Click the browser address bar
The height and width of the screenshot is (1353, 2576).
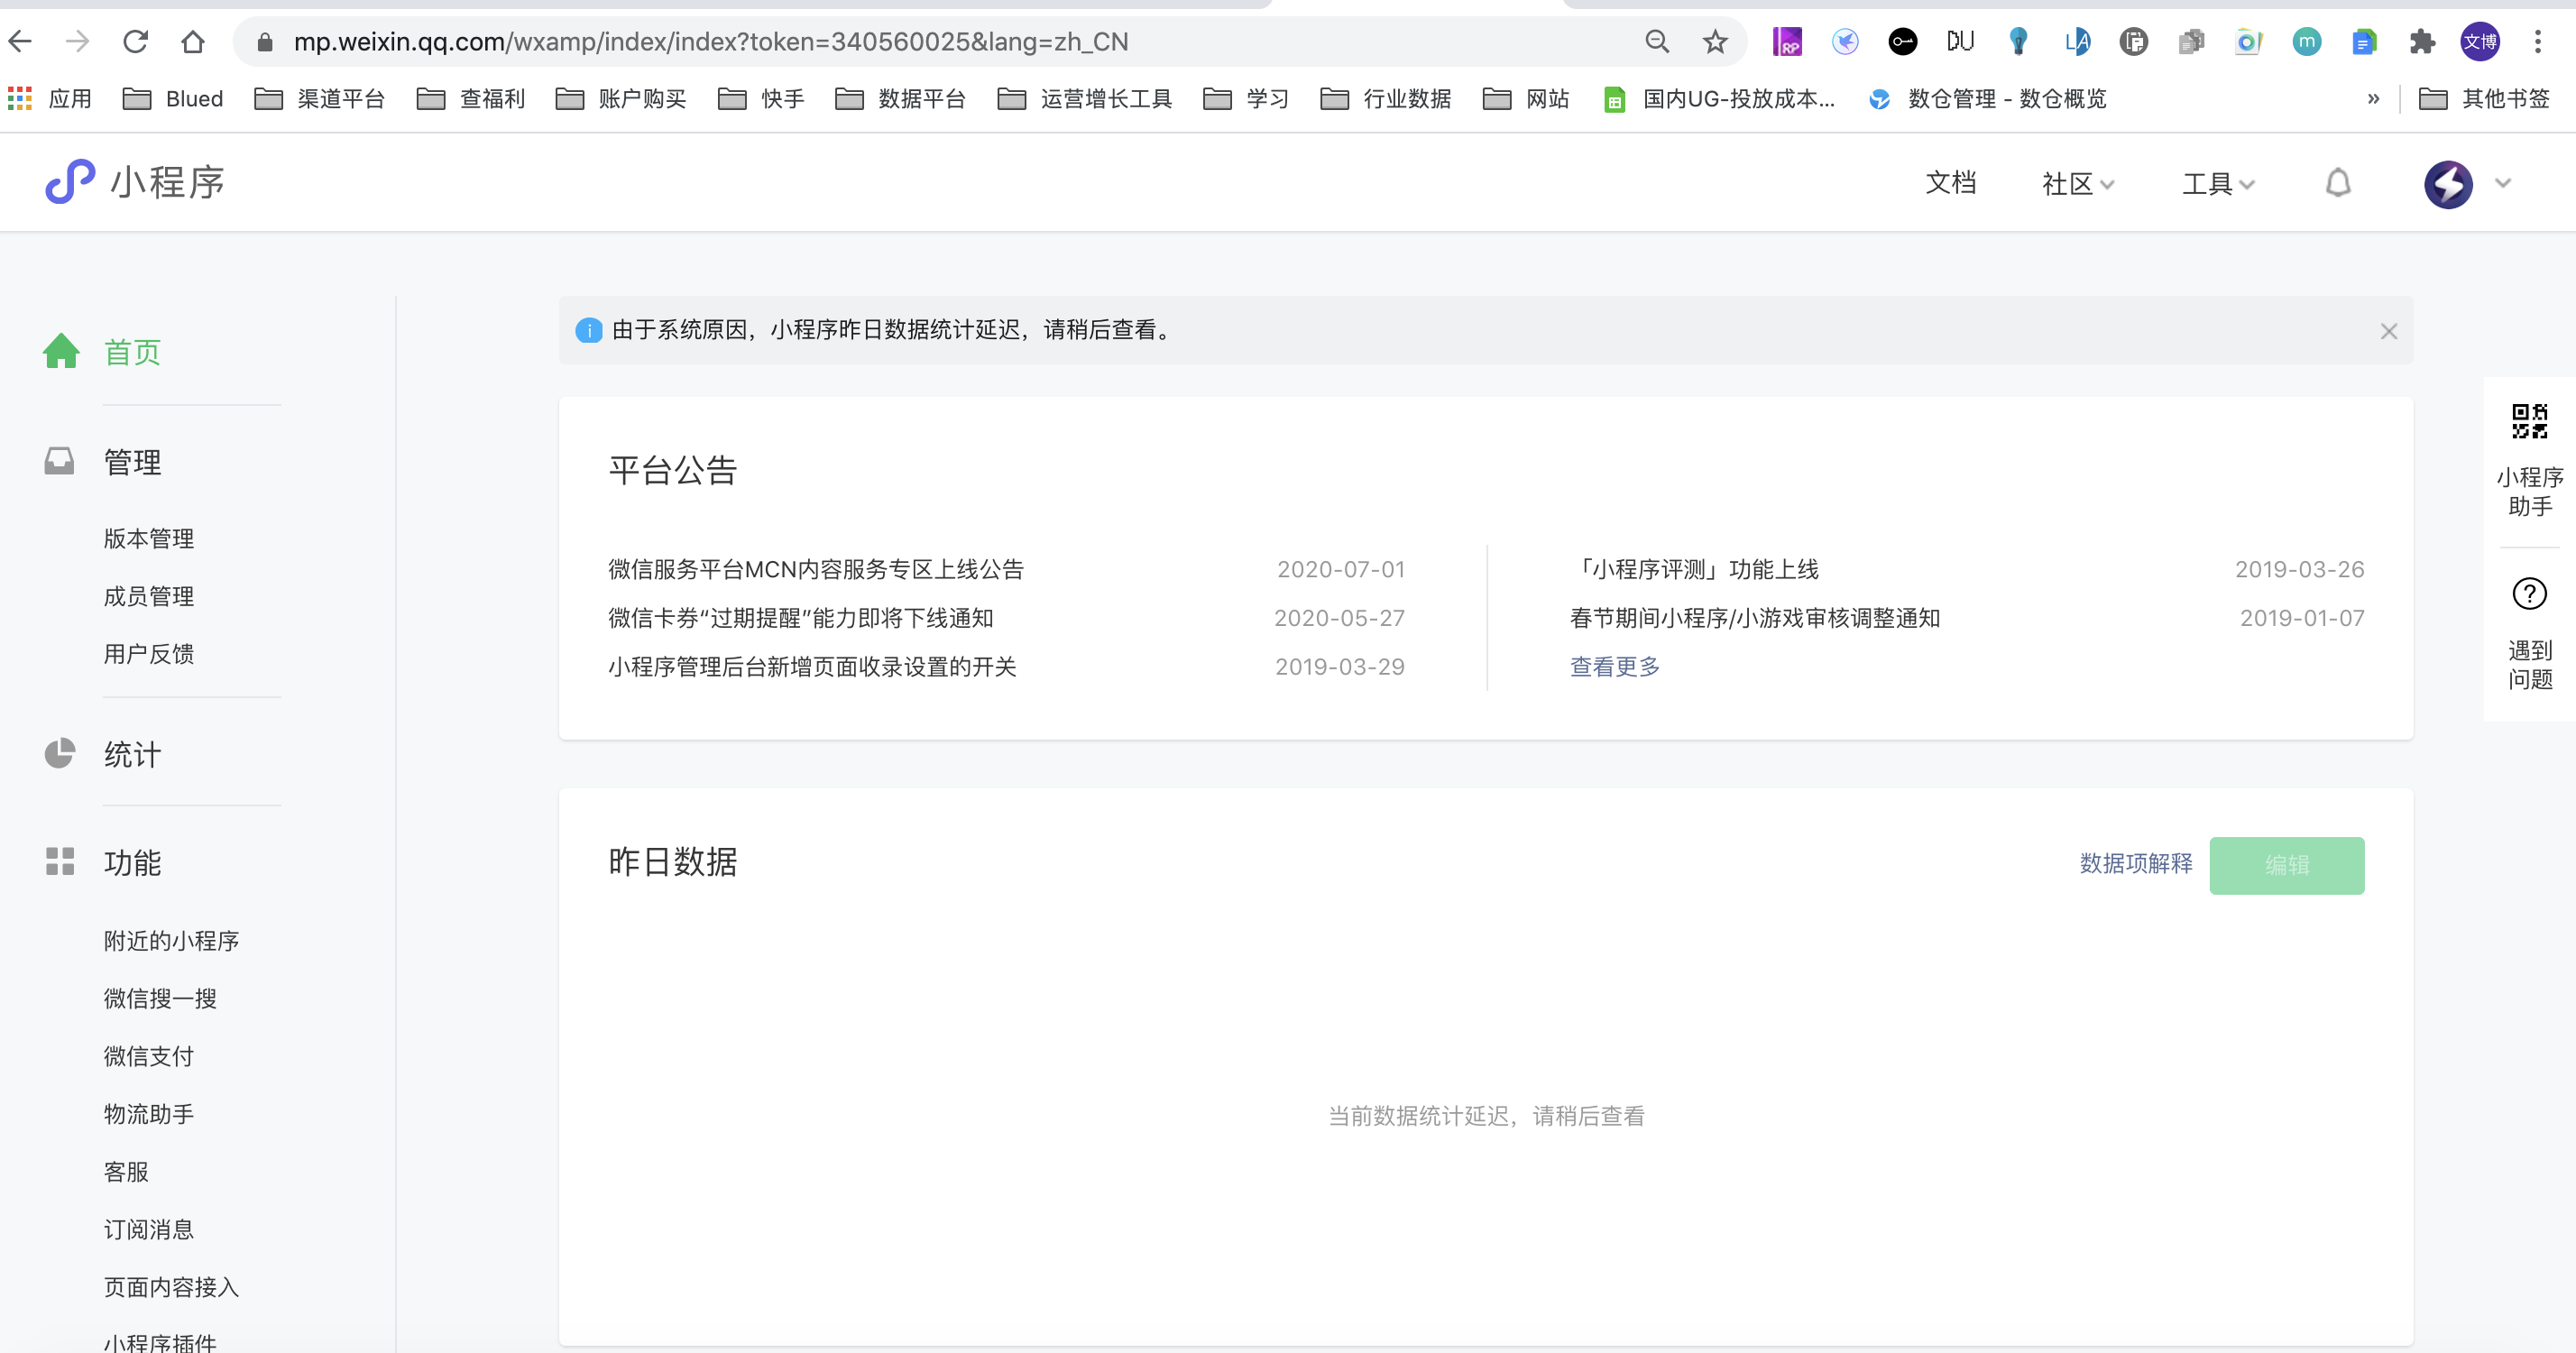900,42
